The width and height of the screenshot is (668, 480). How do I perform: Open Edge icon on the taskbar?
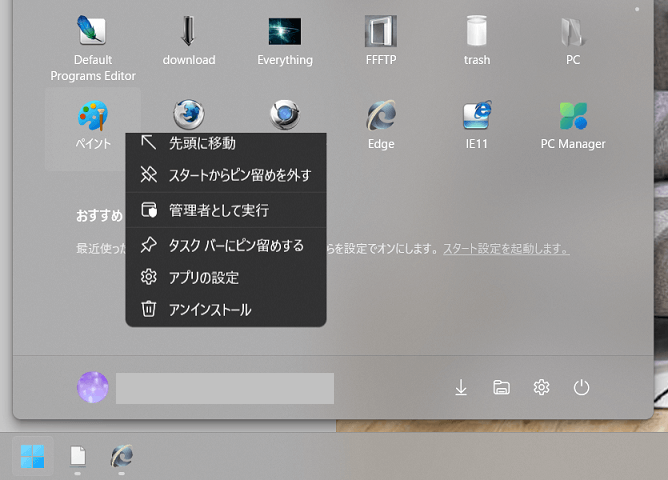(122, 457)
